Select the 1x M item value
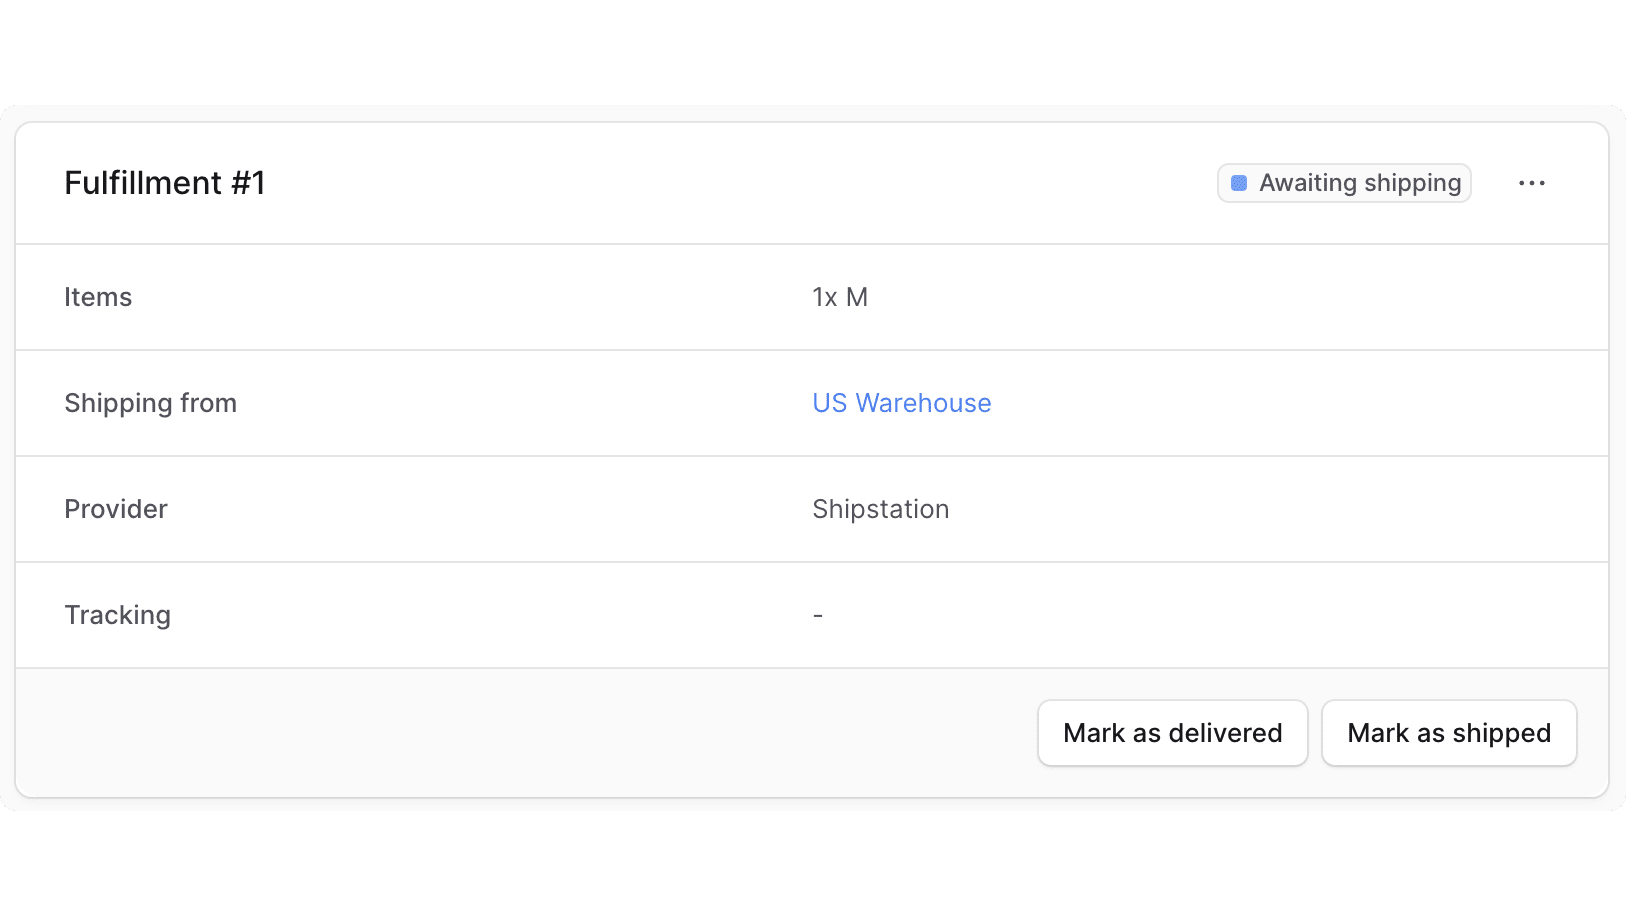The width and height of the screenshot is (1626, 915). pyautogui.click(x=840, y=297)
